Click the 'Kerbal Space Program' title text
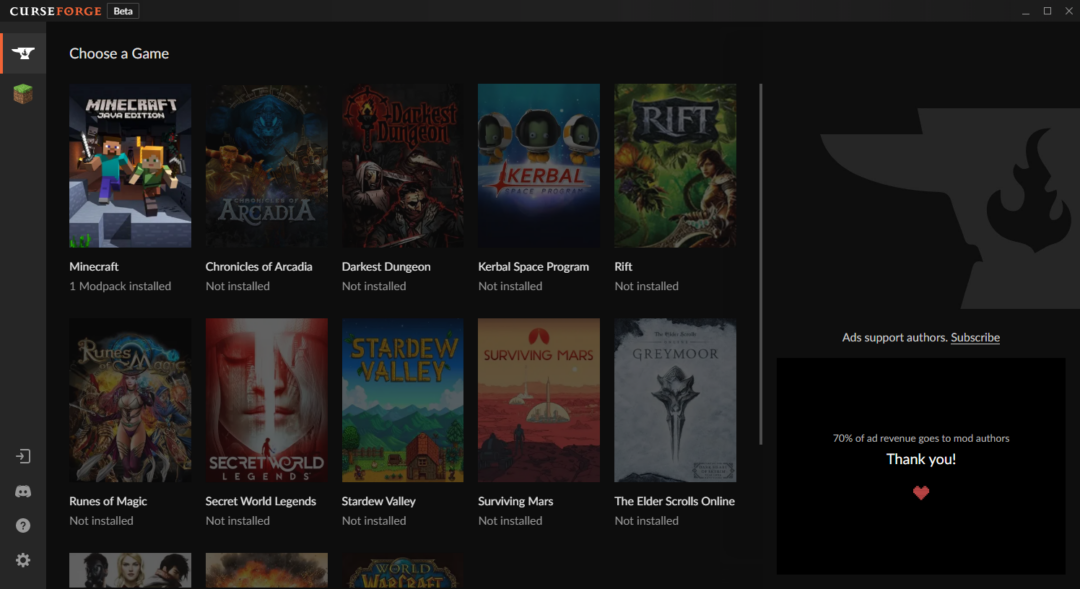 [x=533, y=267]
